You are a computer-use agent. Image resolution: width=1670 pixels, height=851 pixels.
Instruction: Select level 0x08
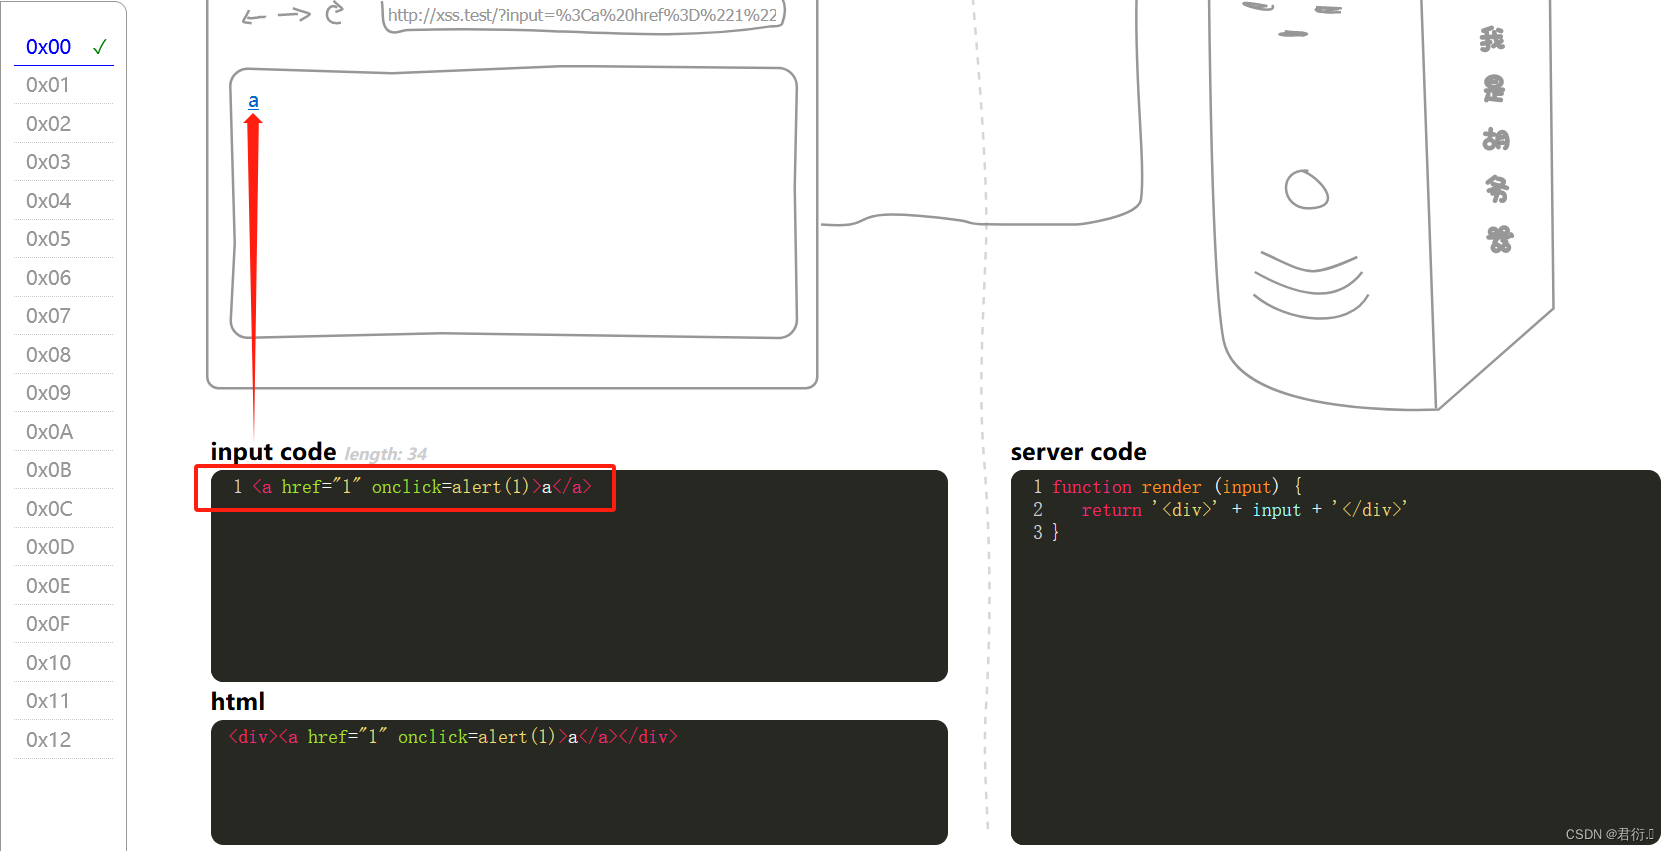click(48, 355)
